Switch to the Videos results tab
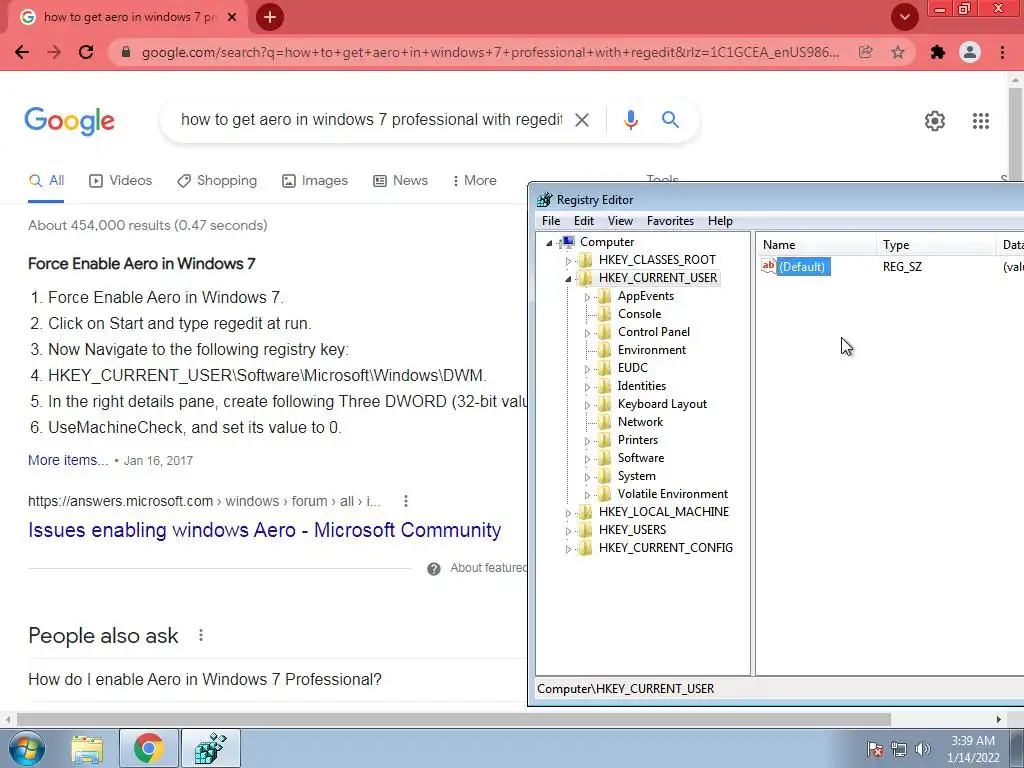Screen dimensions: 1024x768 pos(120,181)
